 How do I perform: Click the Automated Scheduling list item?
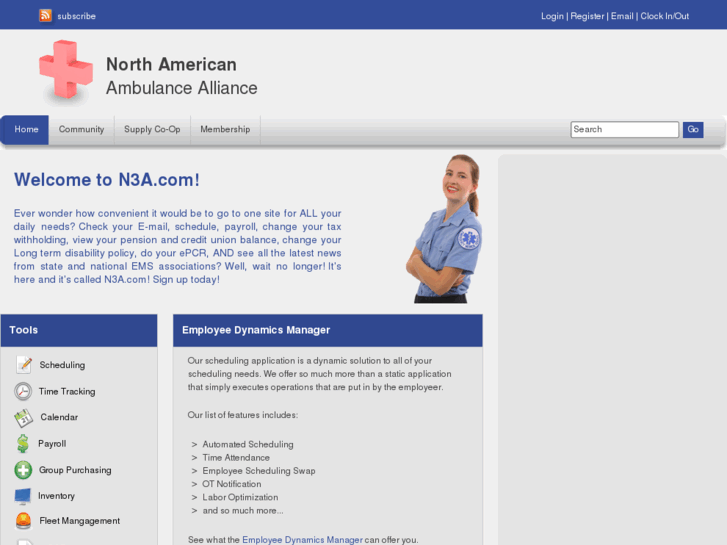(x=248, y=444)
